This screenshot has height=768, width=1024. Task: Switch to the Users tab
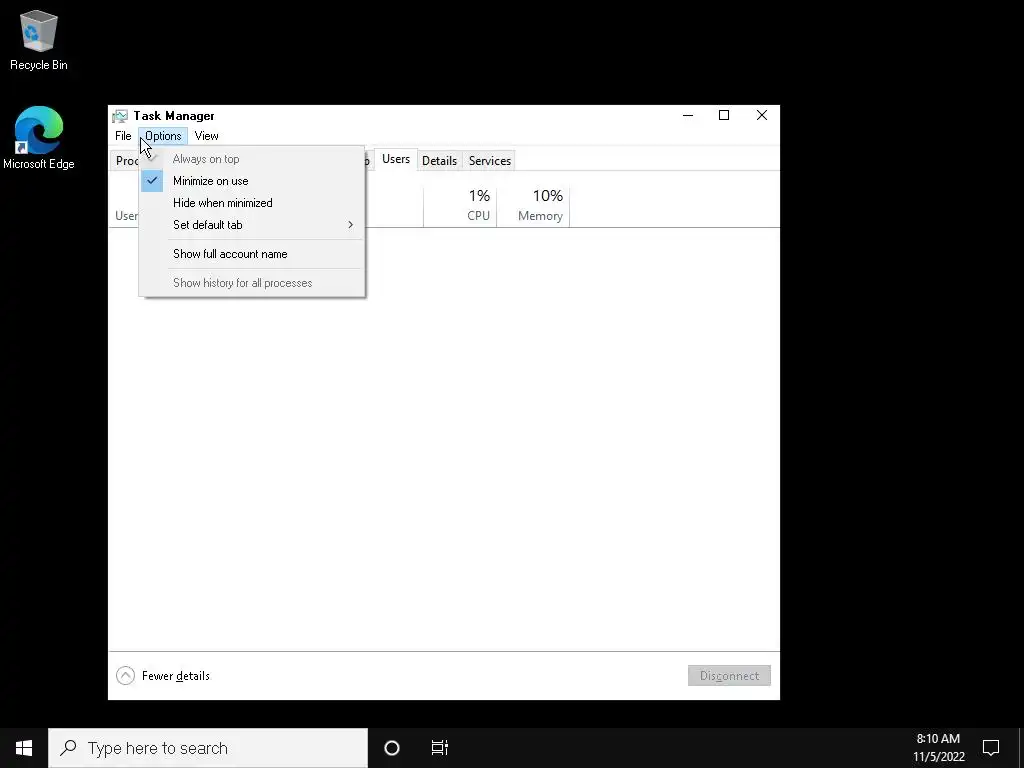[x=396, y=159]
